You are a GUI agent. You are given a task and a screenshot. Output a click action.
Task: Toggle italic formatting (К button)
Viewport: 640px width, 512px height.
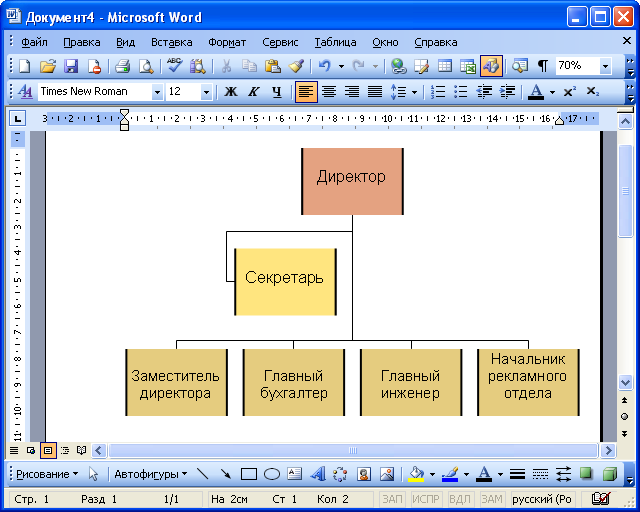(x=253, y=92)
